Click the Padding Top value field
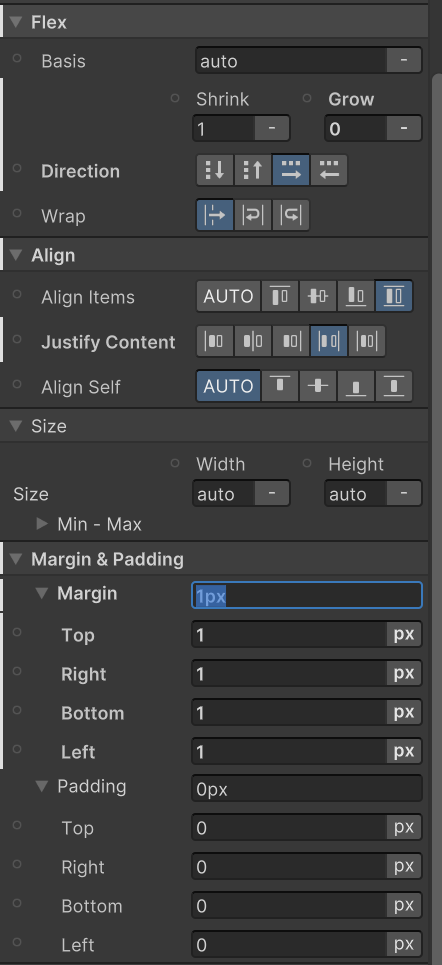Viewport: 442px width, 965px height. (x=289, y=828)
